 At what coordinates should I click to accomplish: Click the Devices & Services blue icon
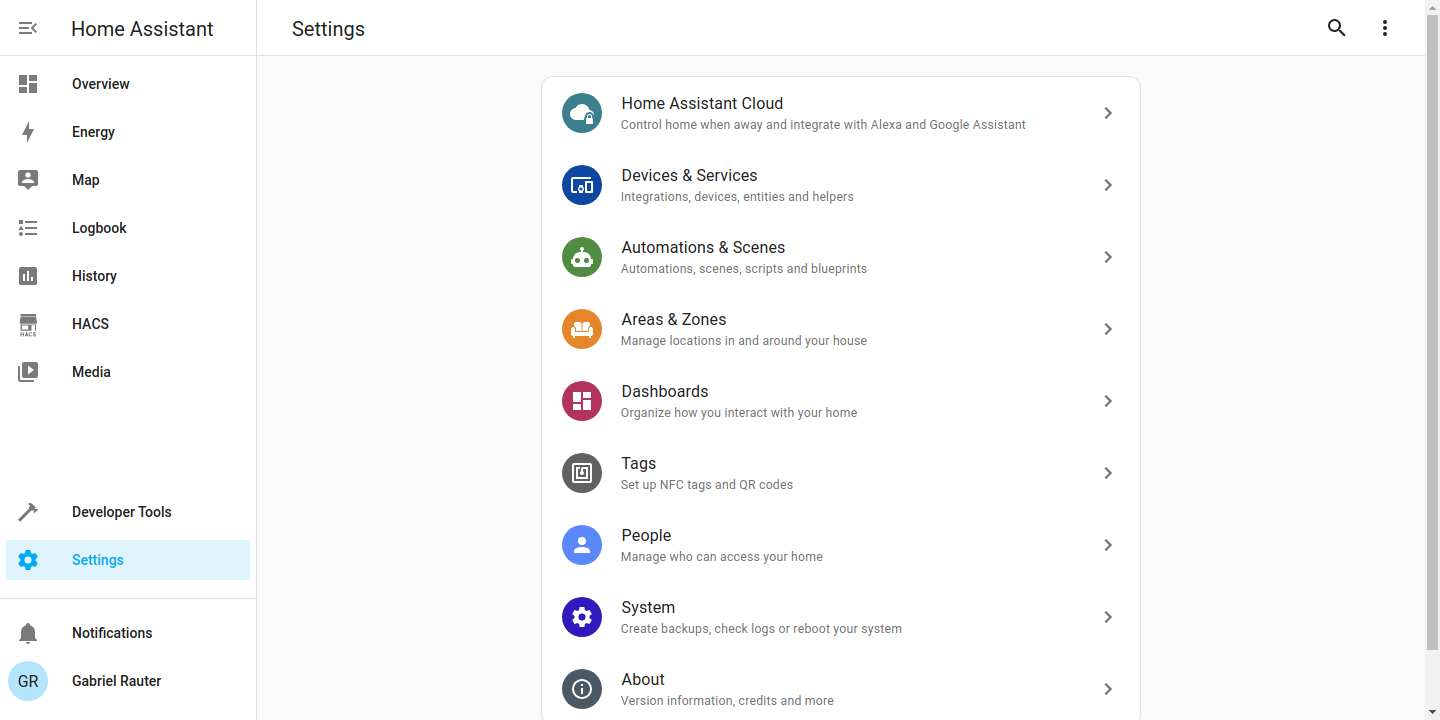(x=582, y=185)
